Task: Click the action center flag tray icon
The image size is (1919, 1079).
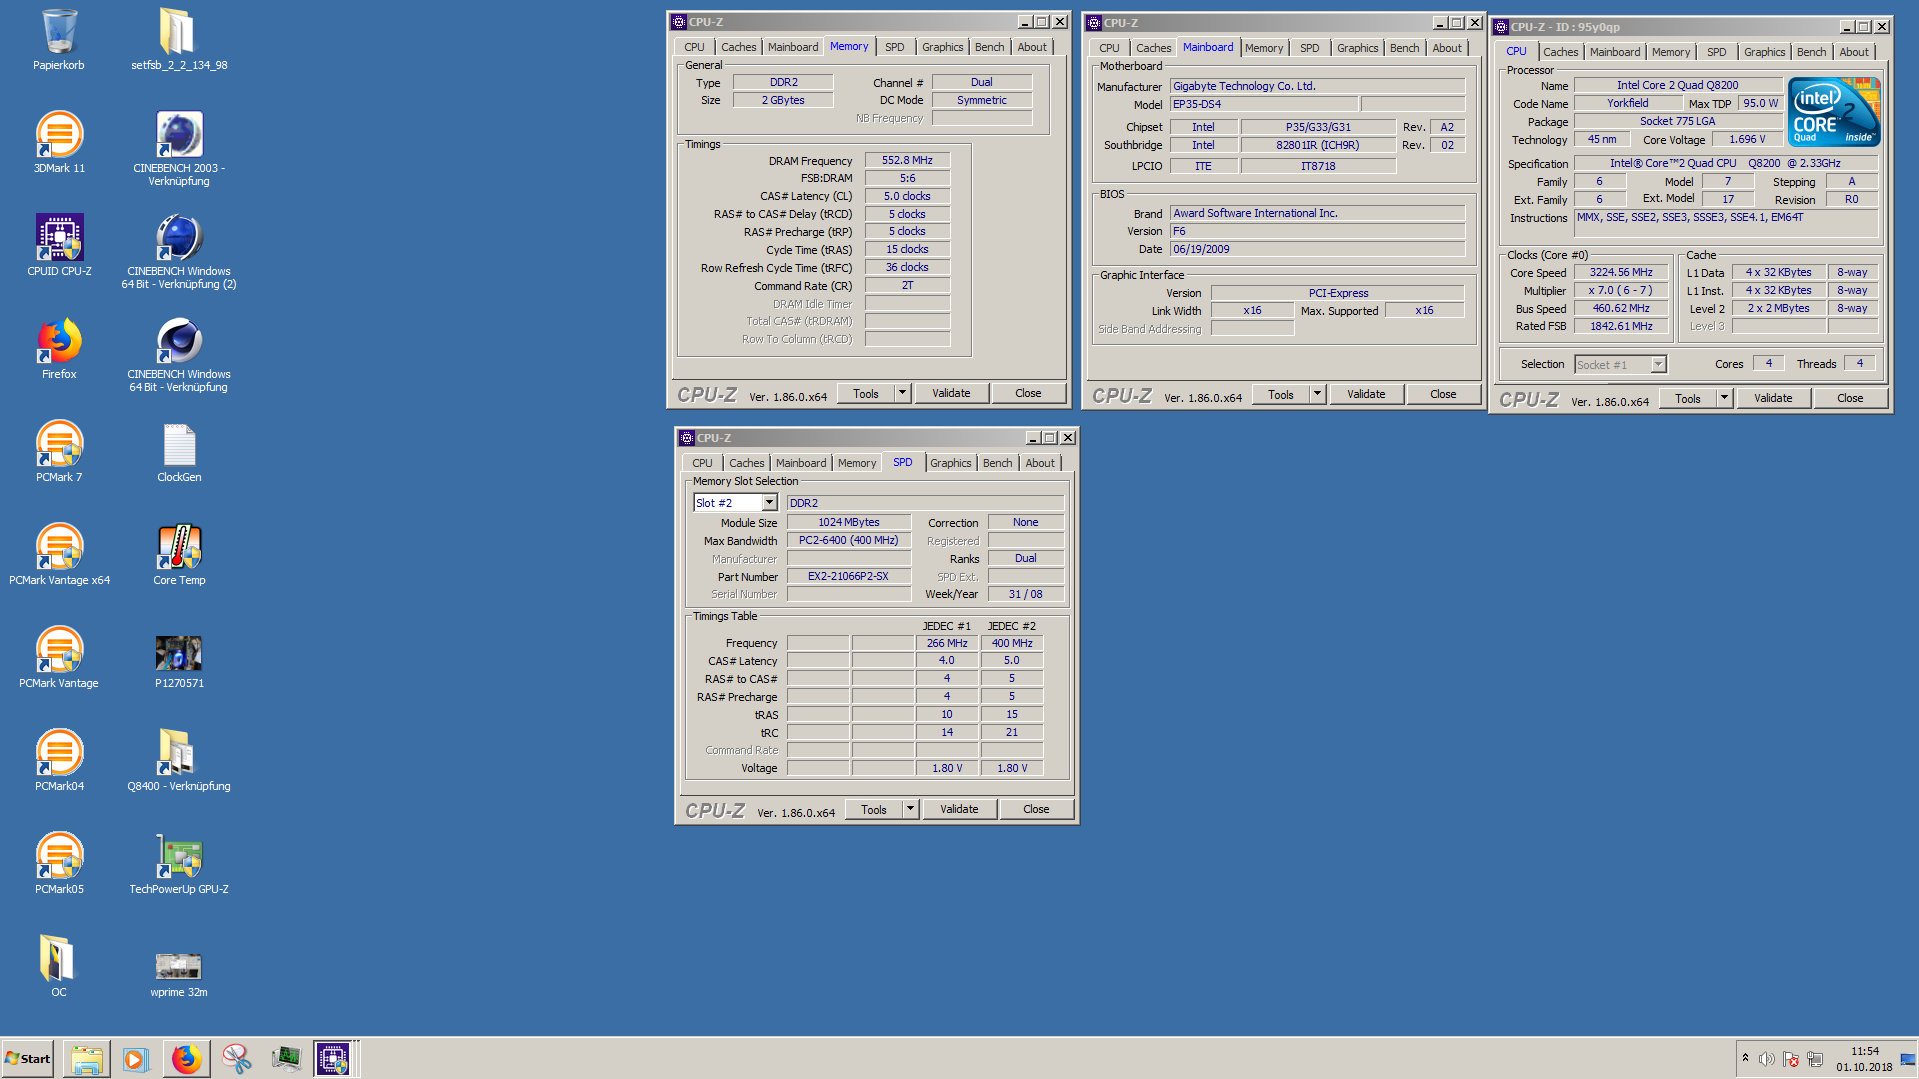Action: click(1791, 1059)
